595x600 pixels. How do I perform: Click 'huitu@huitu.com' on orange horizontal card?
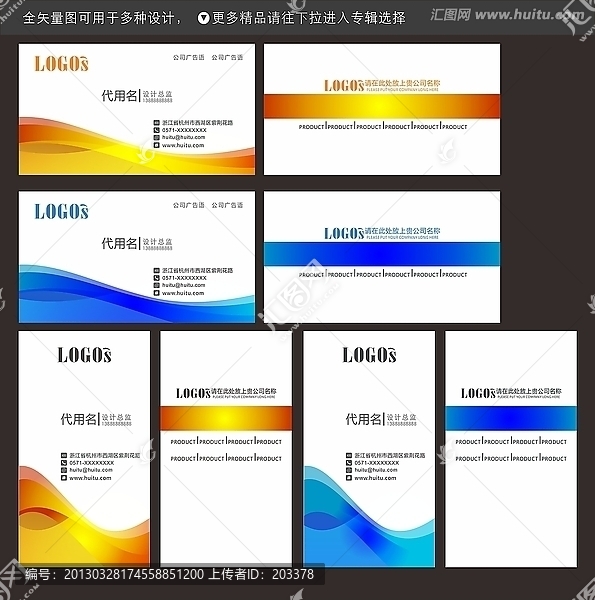coord(184,137)
